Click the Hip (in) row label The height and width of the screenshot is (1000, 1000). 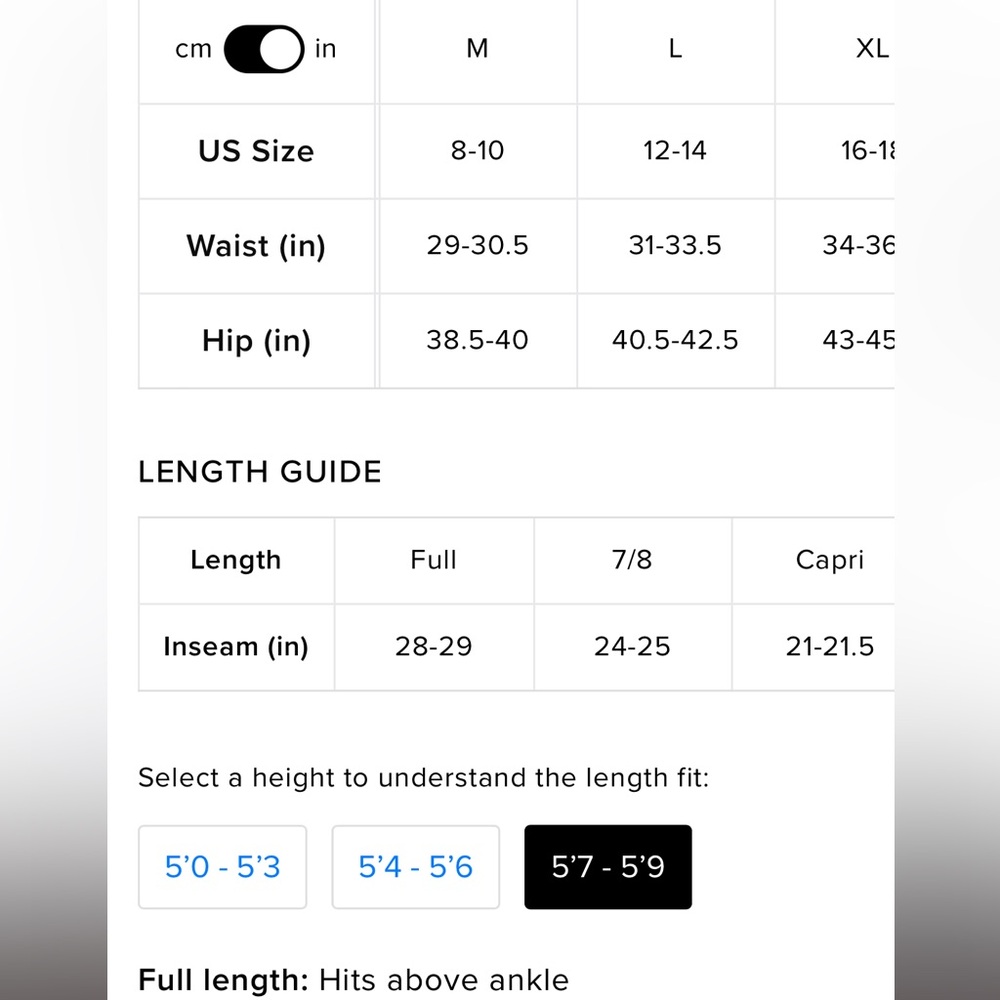tap(256, 341)
